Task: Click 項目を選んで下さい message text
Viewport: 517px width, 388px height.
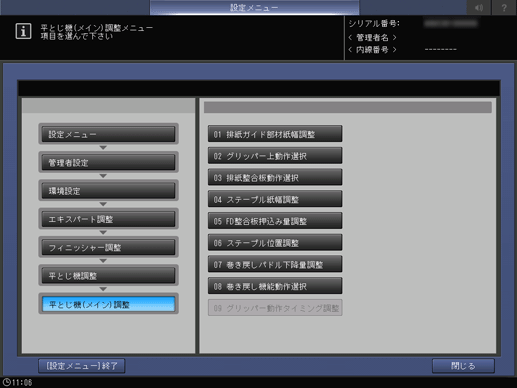Action: pyautogui.click(x=77, y=36)
